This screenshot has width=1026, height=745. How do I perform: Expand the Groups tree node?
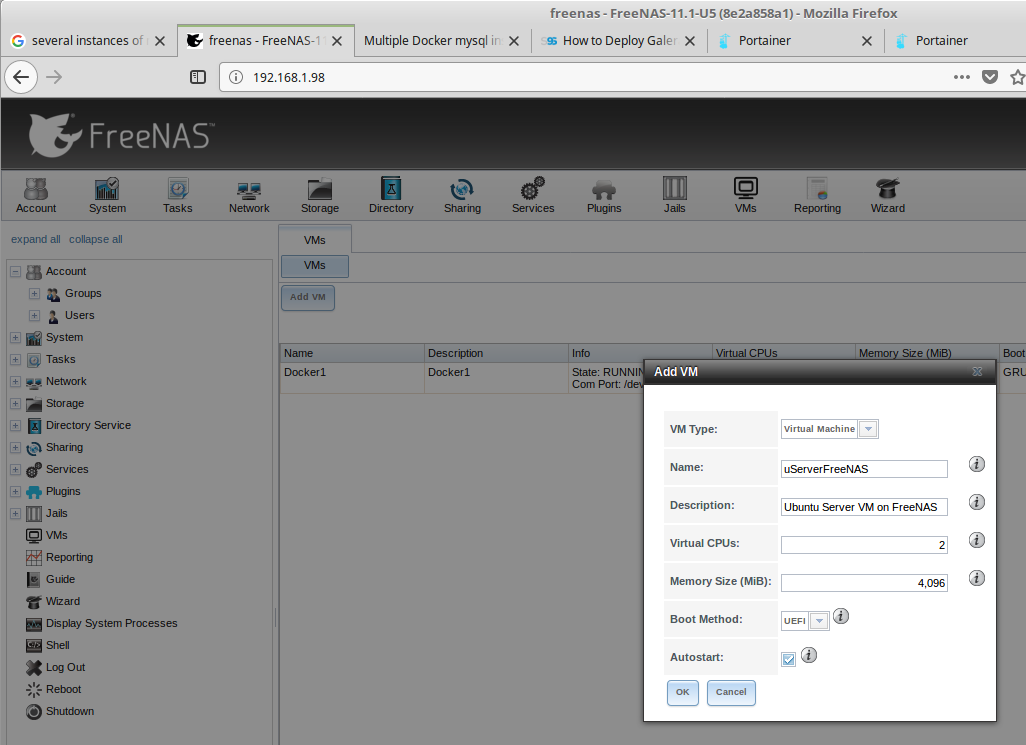tap(35, 294)
